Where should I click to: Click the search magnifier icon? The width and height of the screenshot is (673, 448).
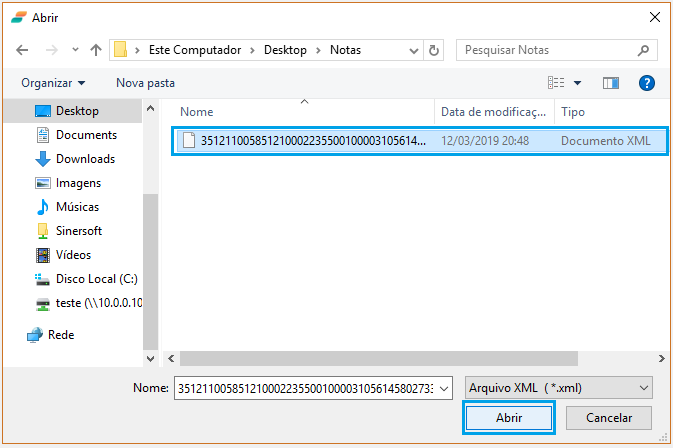tap(644, 50)
